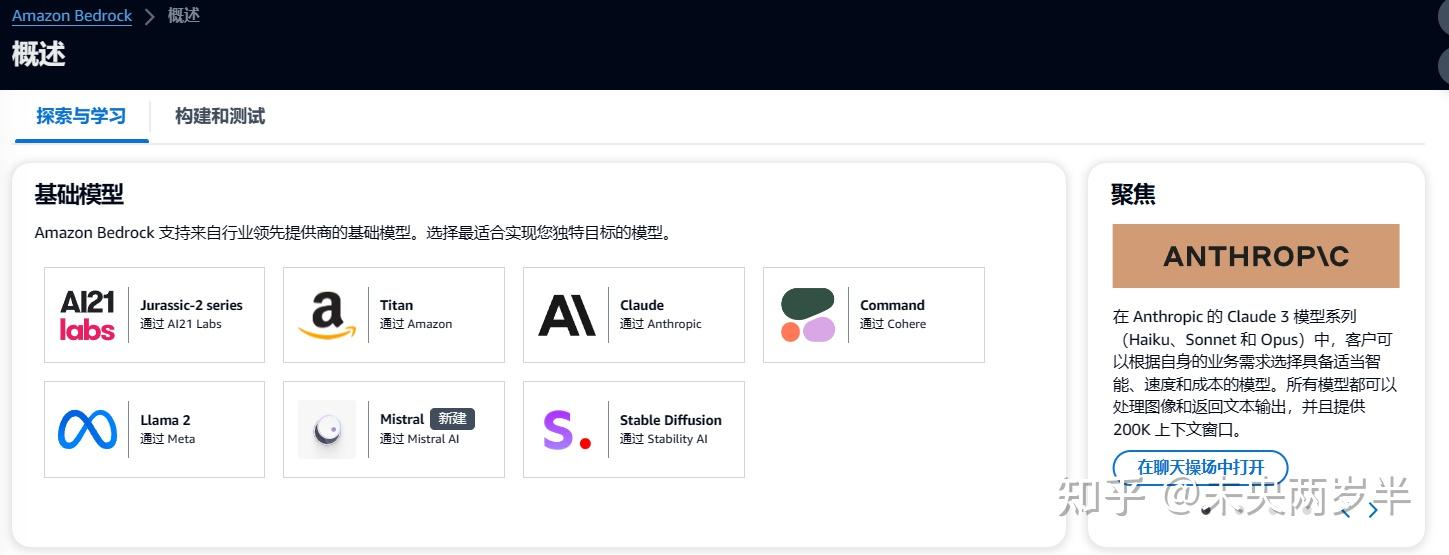The image size is (1449, 555).
Task: Click the 新建 badge next to Mistral
Action: [452, 419]
